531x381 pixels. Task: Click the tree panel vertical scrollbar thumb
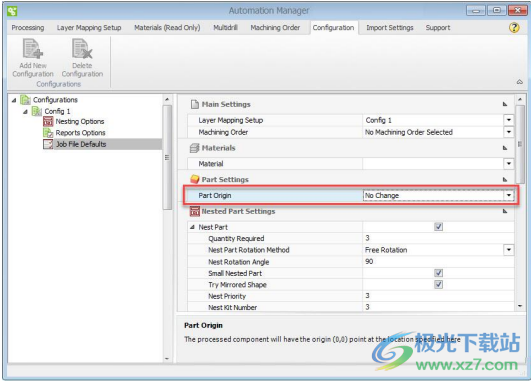click(167, 157)
